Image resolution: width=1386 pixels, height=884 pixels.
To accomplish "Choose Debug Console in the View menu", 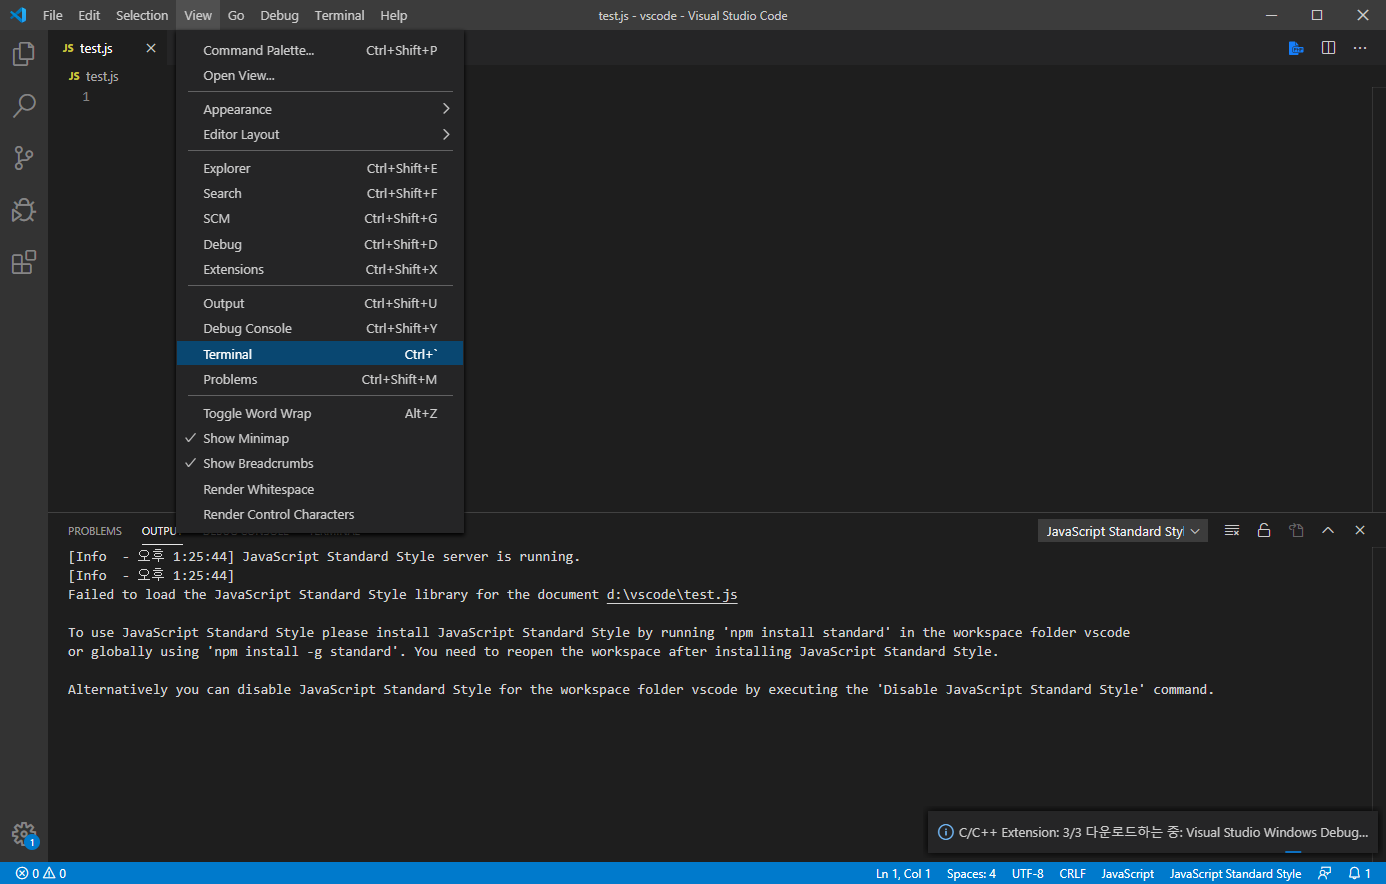I will click(x=320, y=328).
